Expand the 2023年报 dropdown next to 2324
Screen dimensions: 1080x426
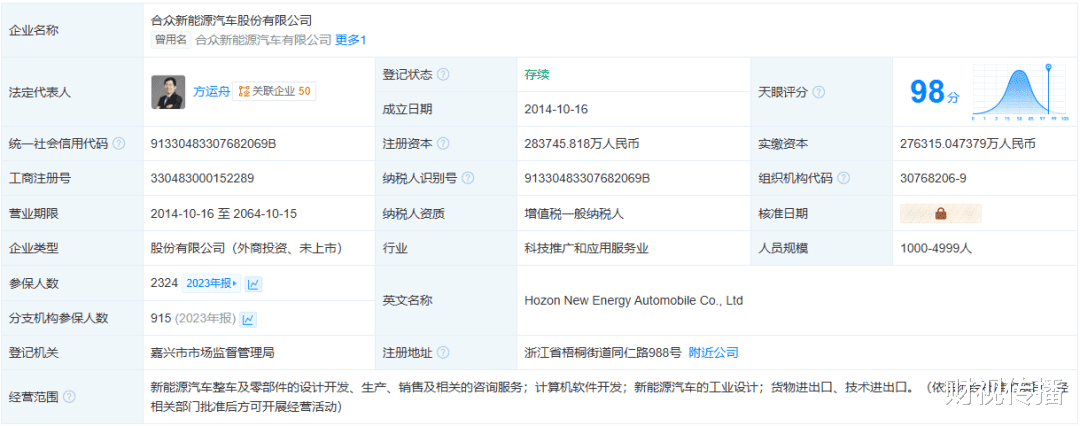[211, 283]
